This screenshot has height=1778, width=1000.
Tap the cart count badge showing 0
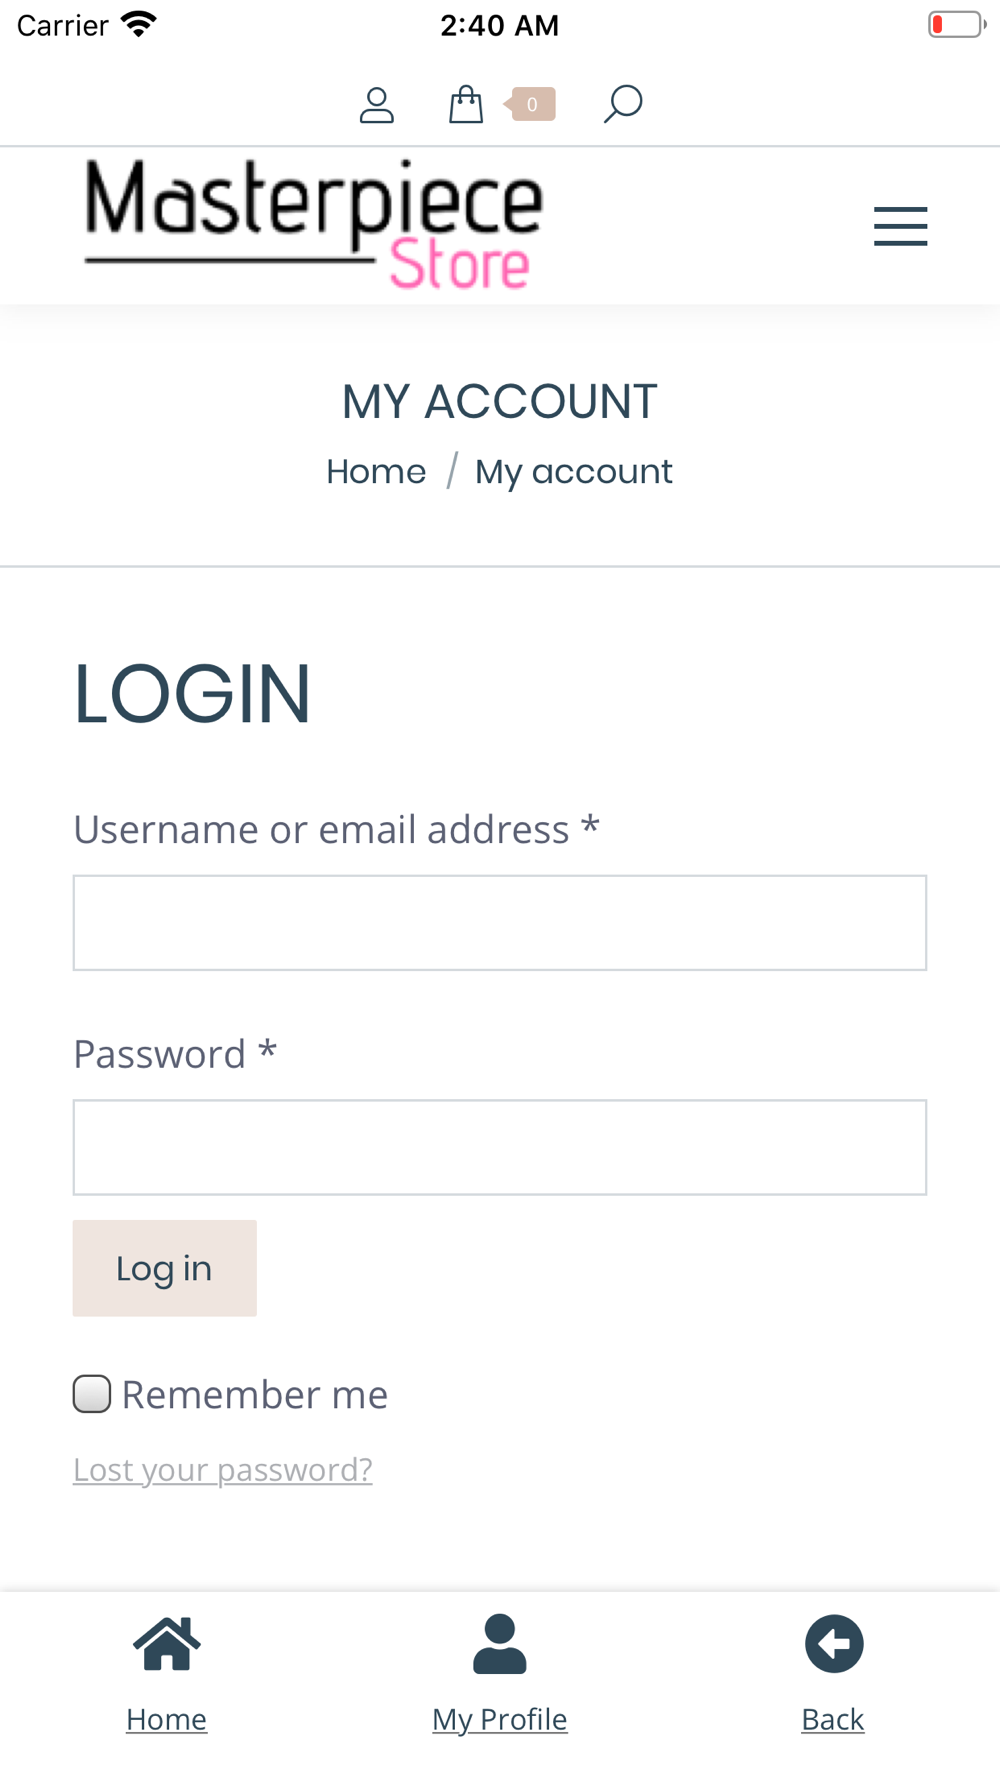530,104
